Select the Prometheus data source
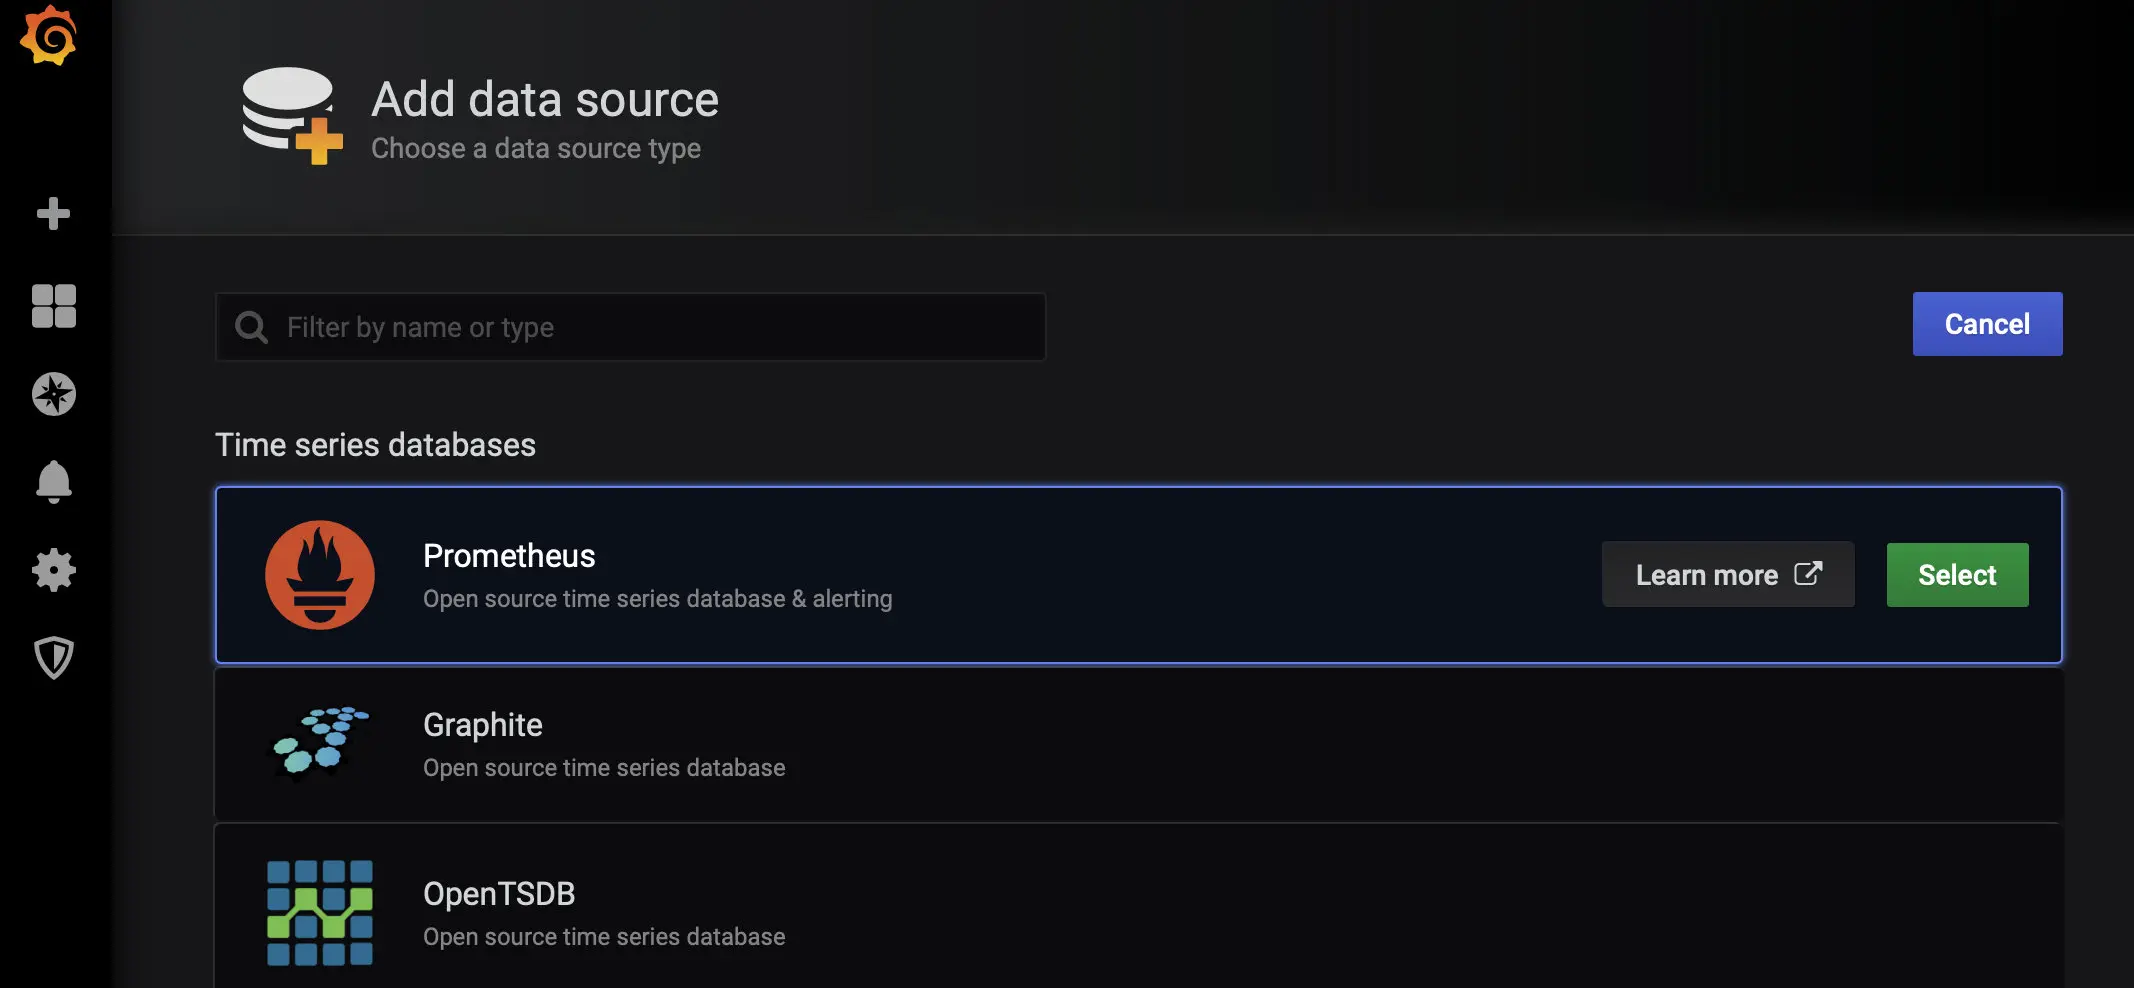 [1957, 575]
